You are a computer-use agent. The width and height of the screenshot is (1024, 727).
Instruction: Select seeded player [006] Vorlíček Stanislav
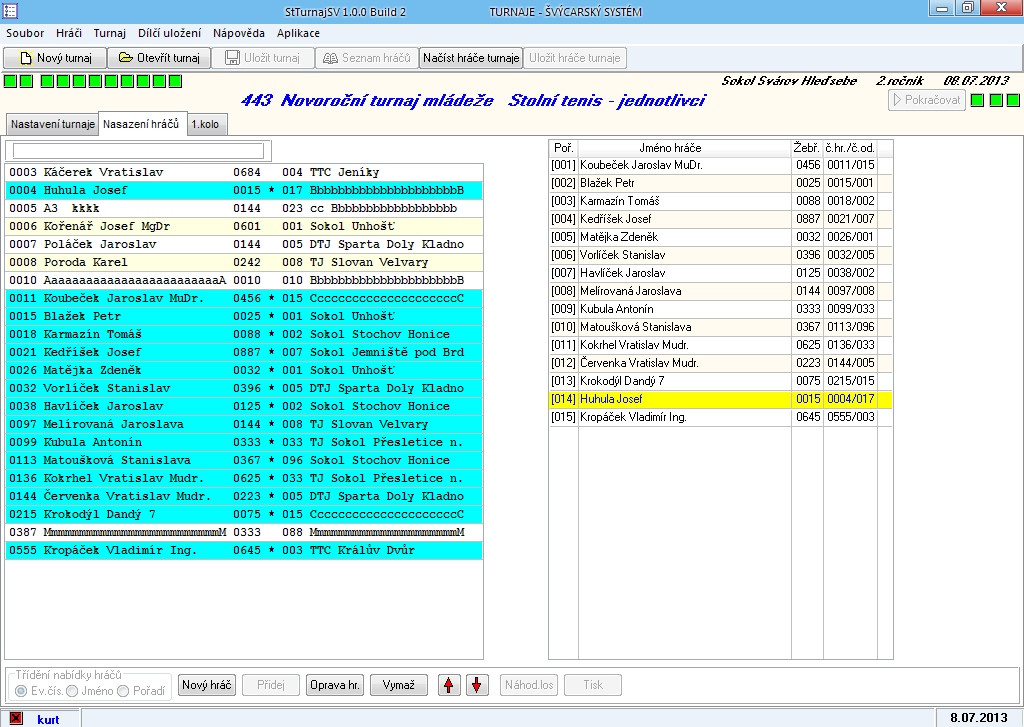pos(720,255)
